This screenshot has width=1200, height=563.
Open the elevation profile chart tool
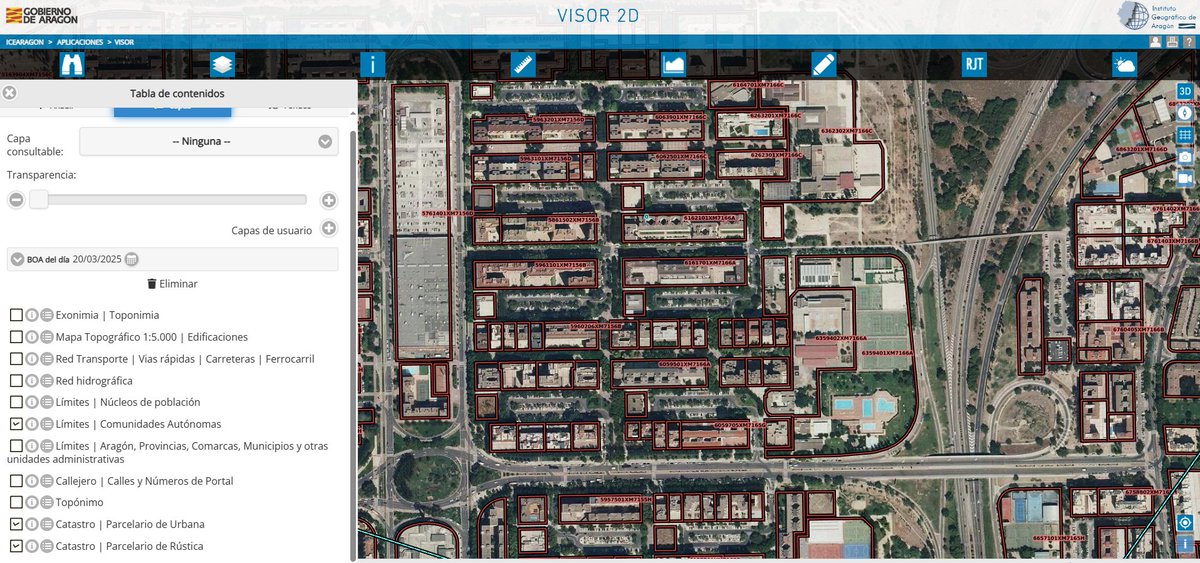674,65
